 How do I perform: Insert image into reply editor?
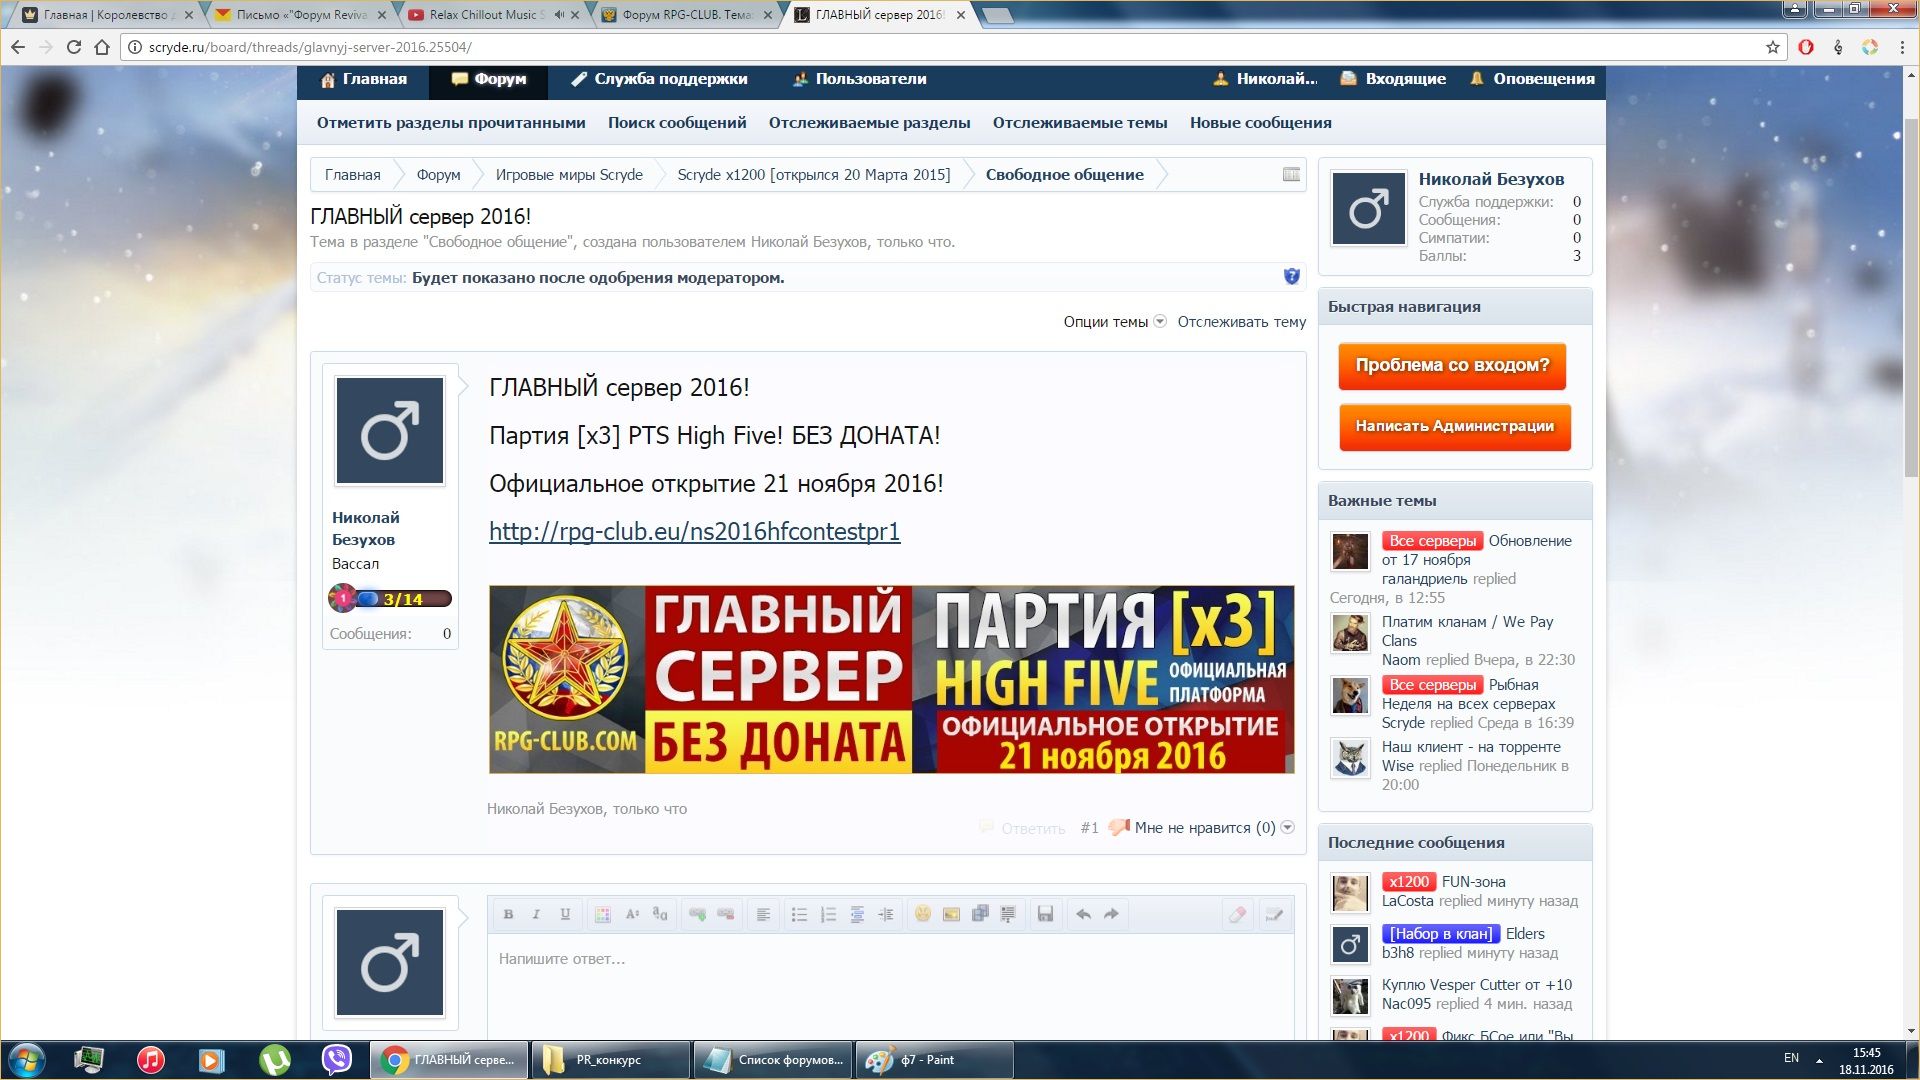(951, 914)
